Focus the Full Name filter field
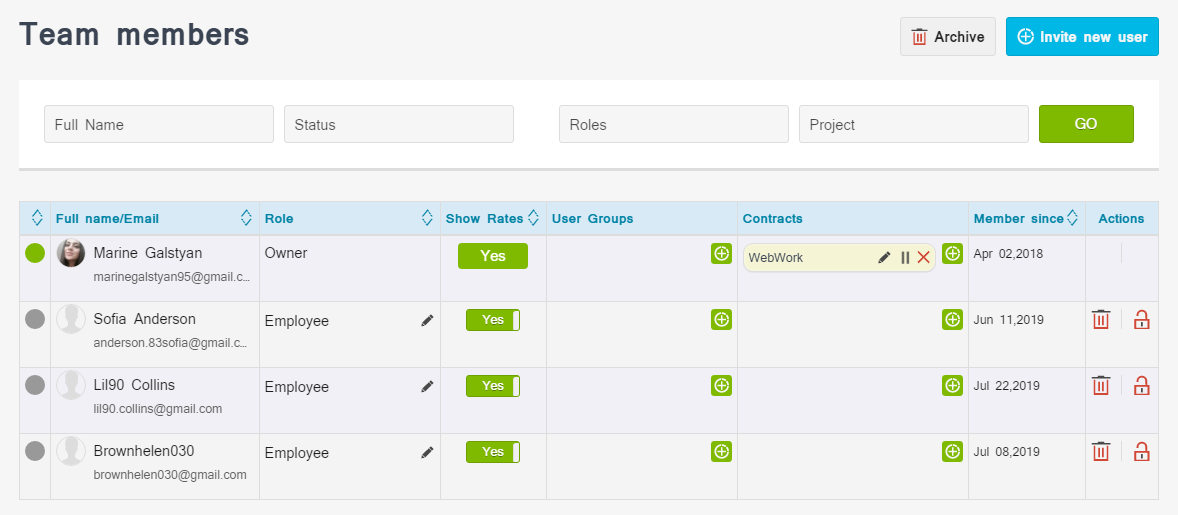Screen dimensions: 1178x515 (159, 124)
